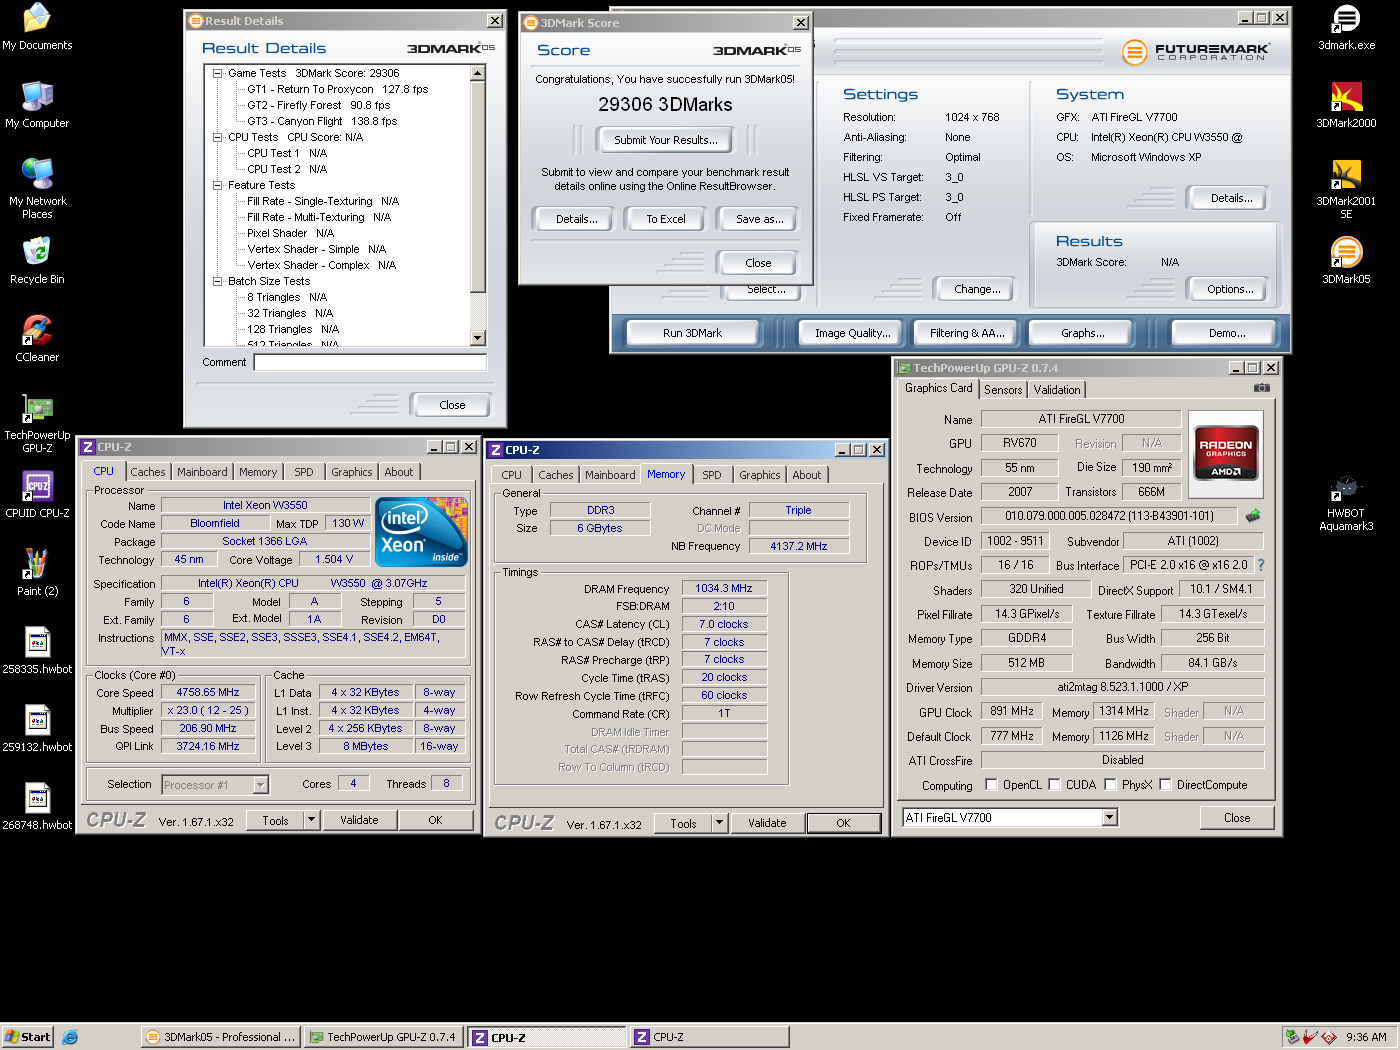Switch to TechPowerUp GPU-Z taskbar item
Screen dimensions: 1400x1050
(383, 1037)
